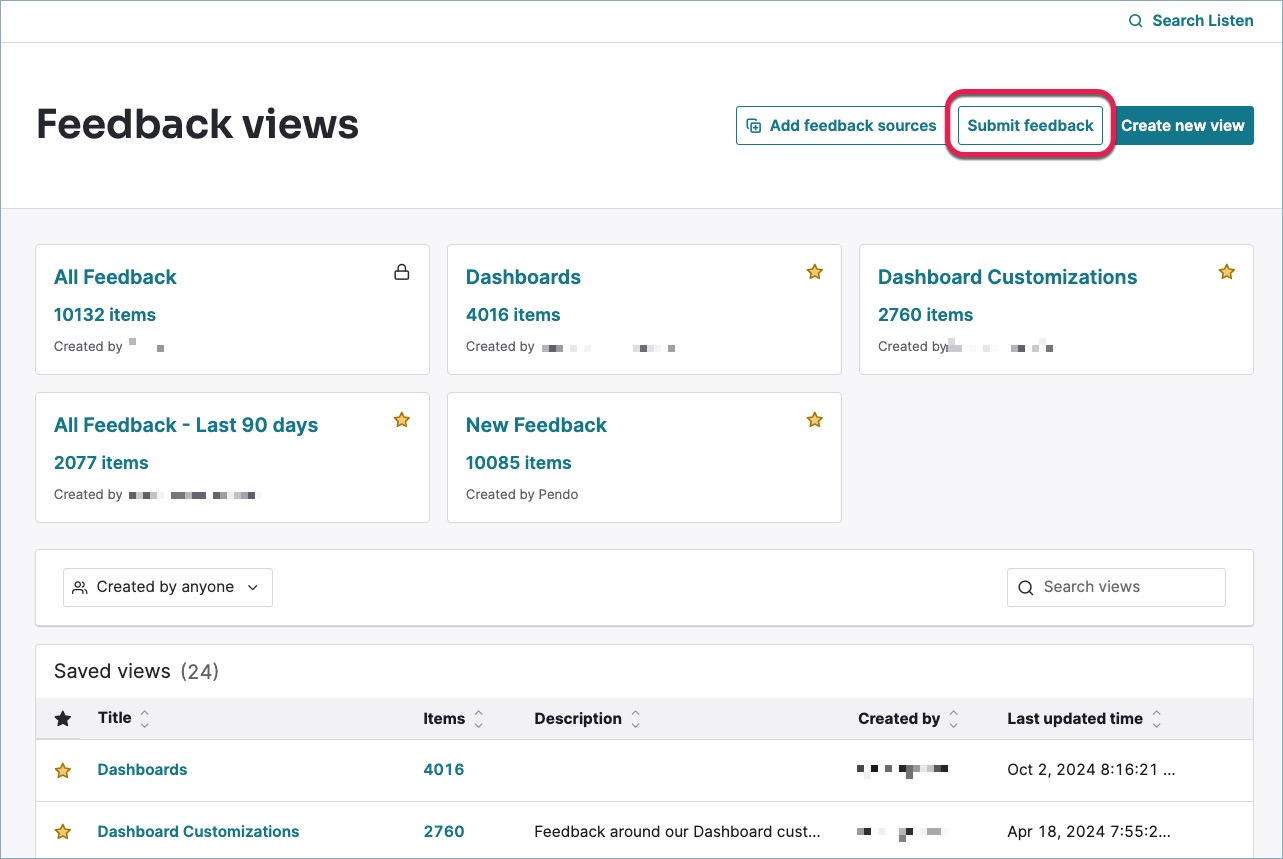
Task: Click the star in Dashboards table row
Action: pos(63,770)
